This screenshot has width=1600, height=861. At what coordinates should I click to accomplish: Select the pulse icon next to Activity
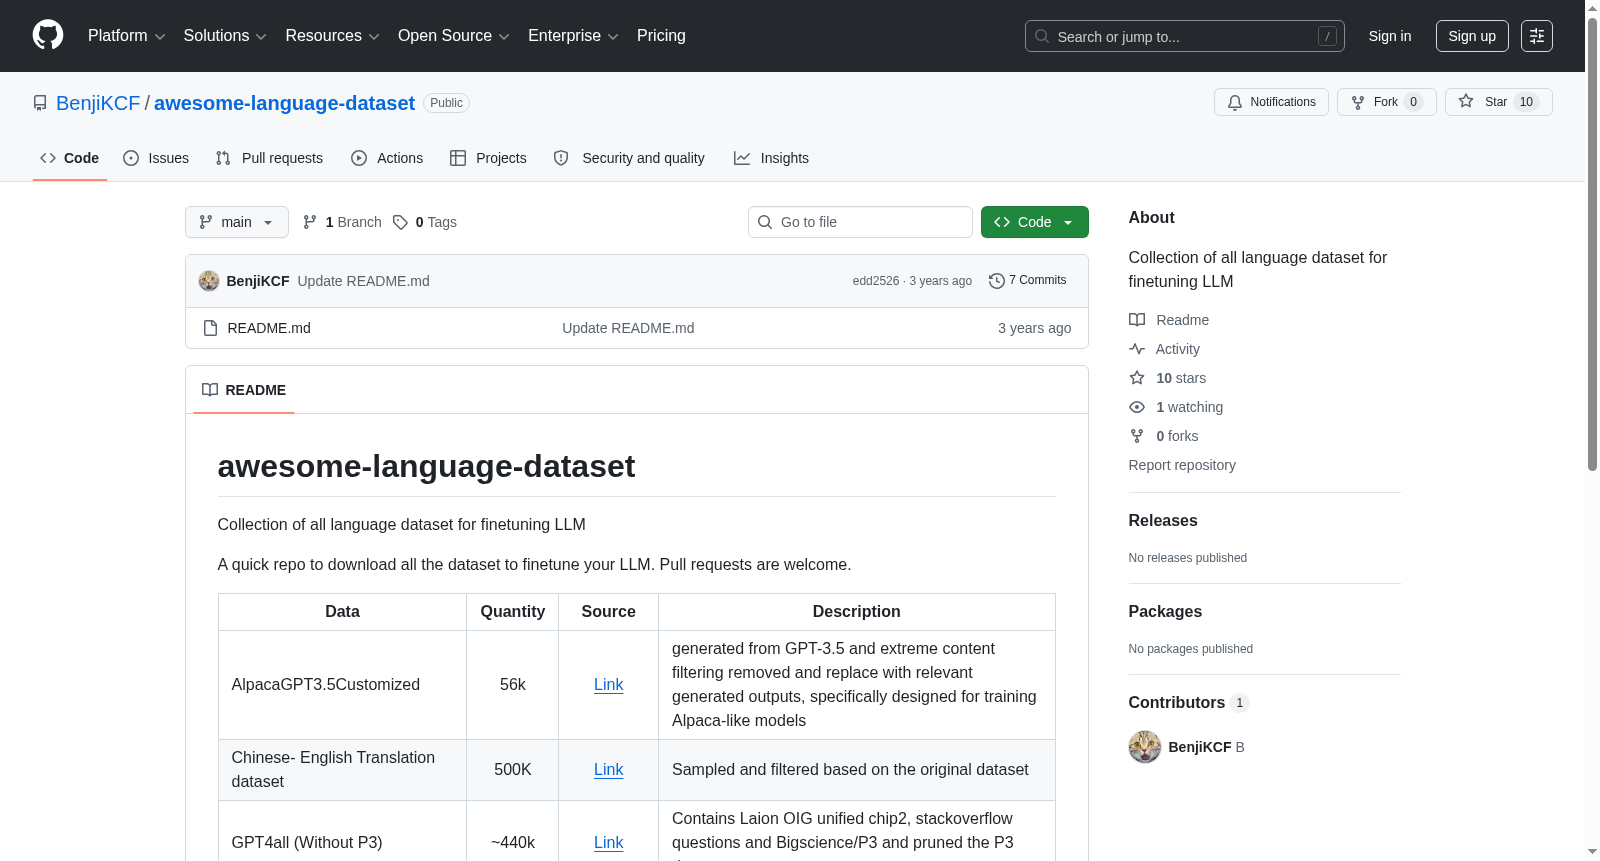pyautogui.click(x=1137, y=349)
